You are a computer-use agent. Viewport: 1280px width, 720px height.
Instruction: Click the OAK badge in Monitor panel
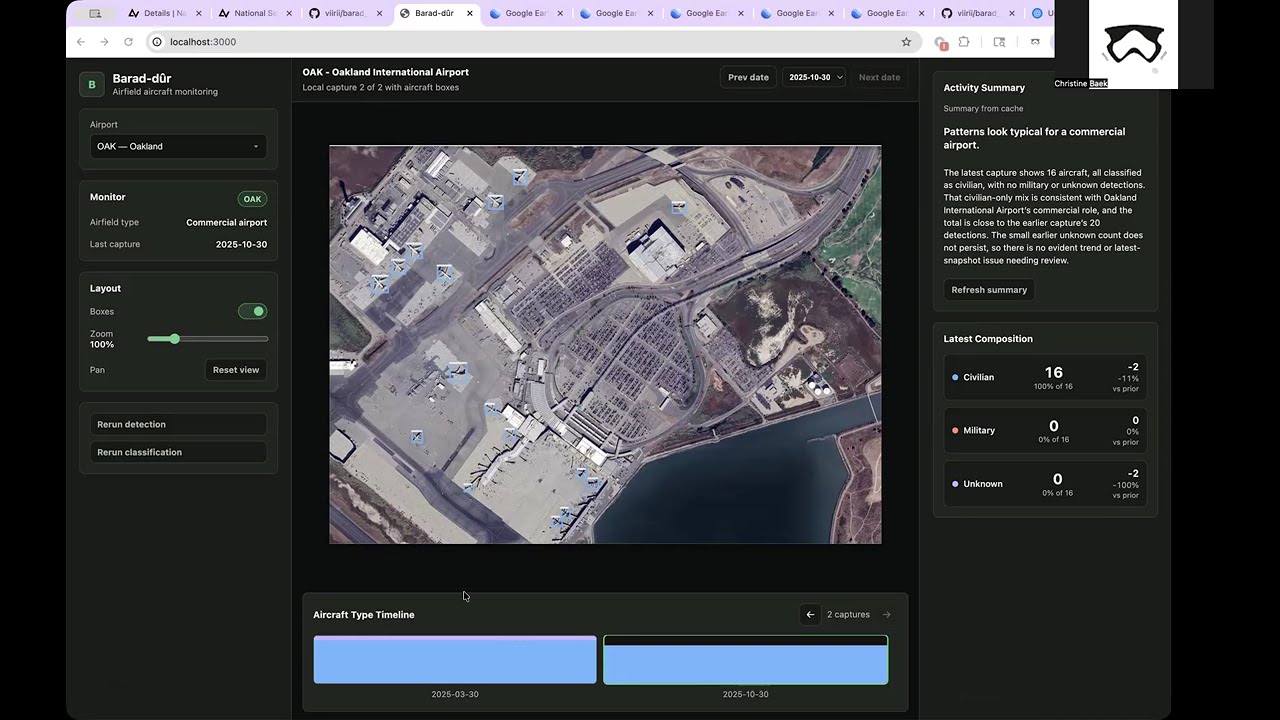252,199
